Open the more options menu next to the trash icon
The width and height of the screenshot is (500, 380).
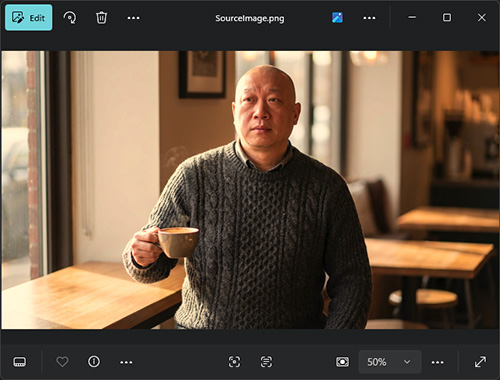tap(133, 18)
